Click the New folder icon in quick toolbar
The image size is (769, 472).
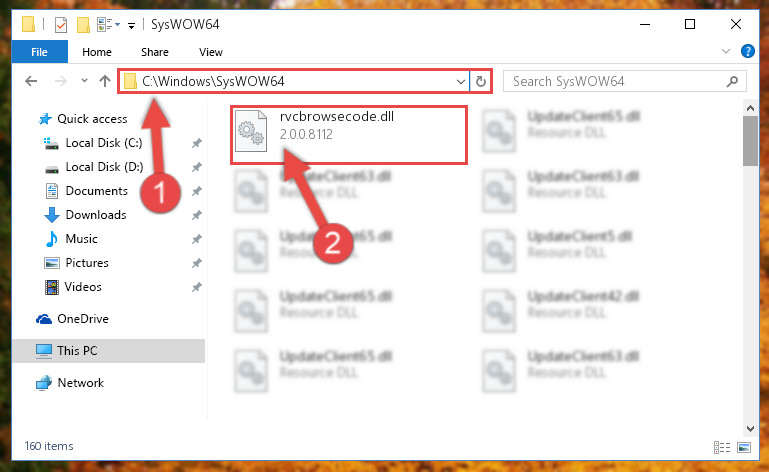point(83,25)
